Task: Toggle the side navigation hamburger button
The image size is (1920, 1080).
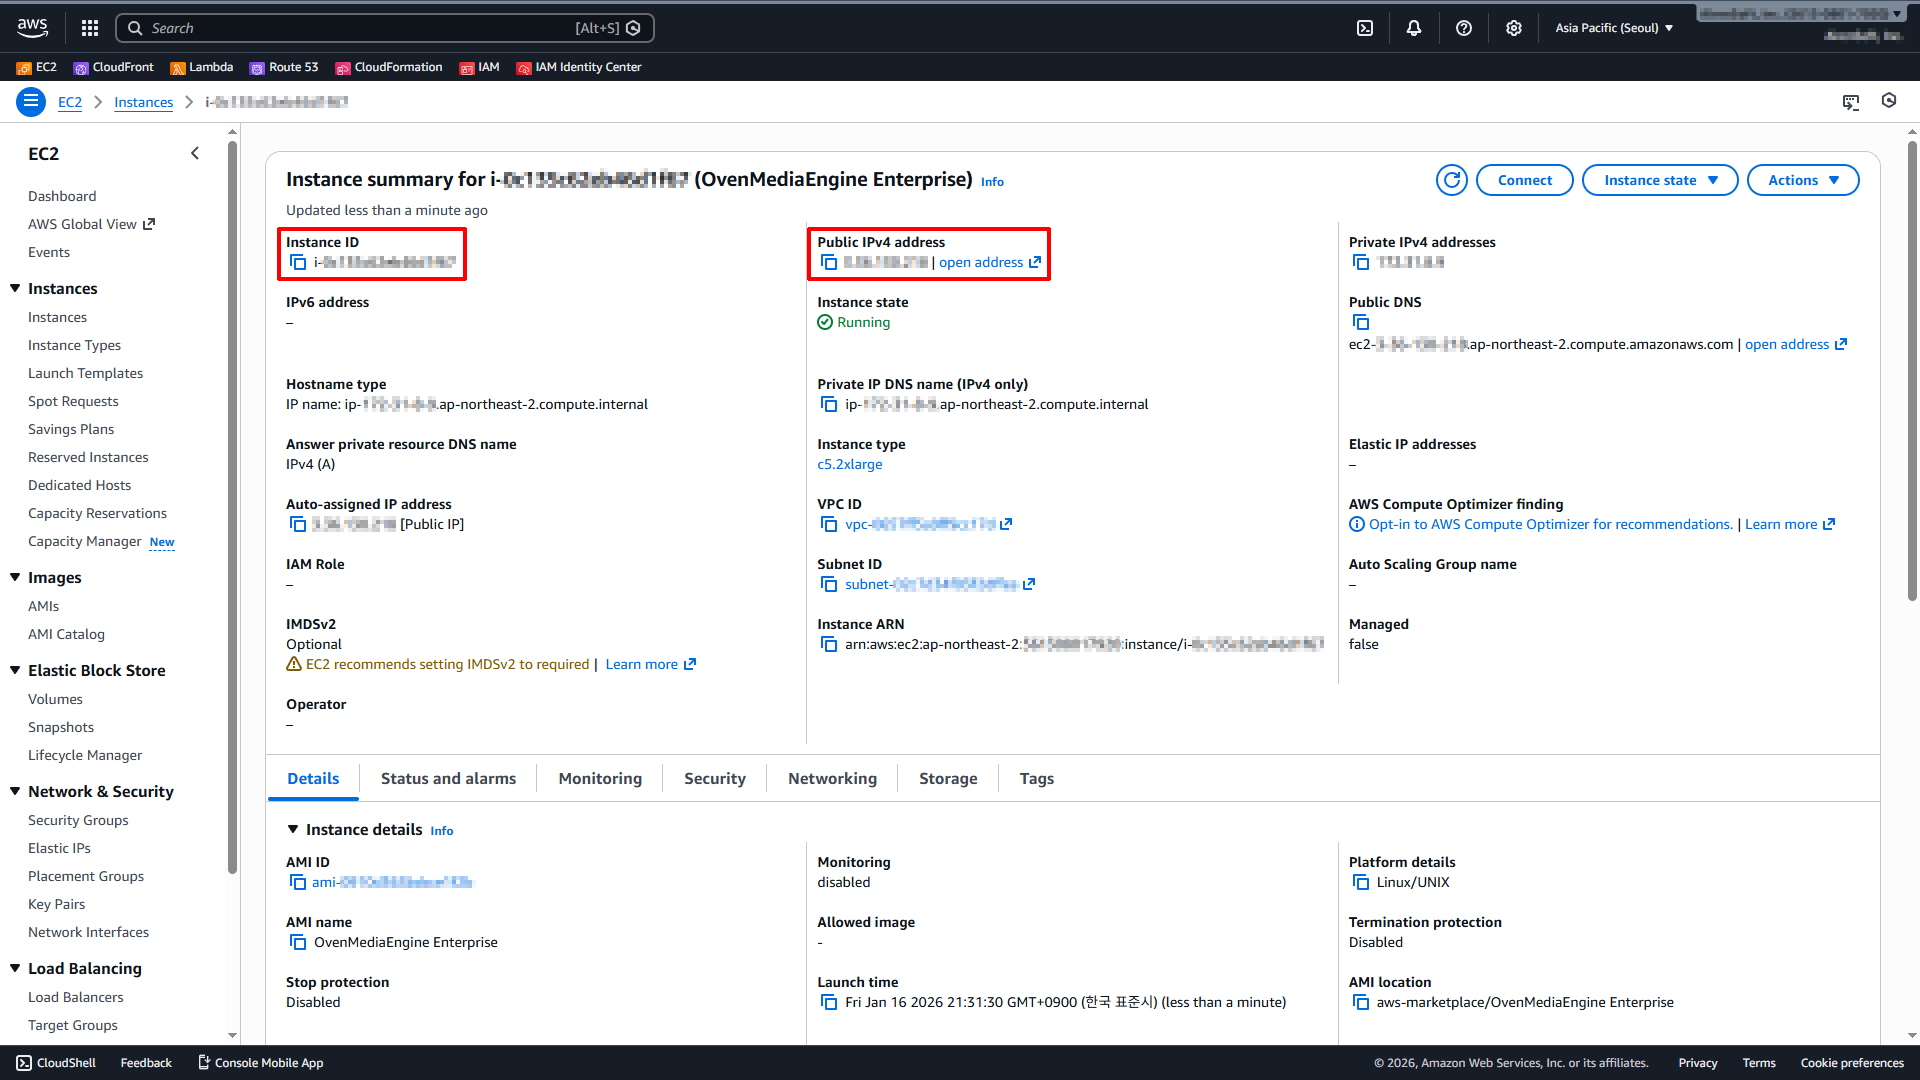Action: coord(31,102)
